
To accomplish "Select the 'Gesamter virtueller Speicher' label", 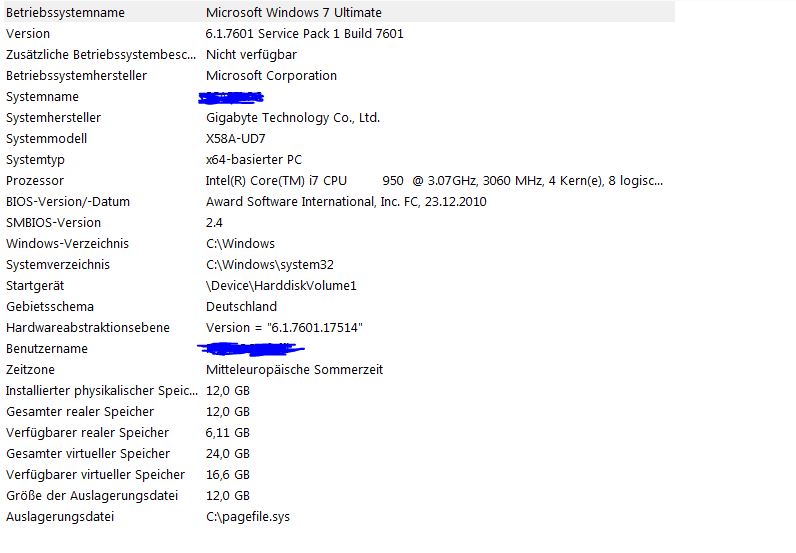I will (88, 453).
